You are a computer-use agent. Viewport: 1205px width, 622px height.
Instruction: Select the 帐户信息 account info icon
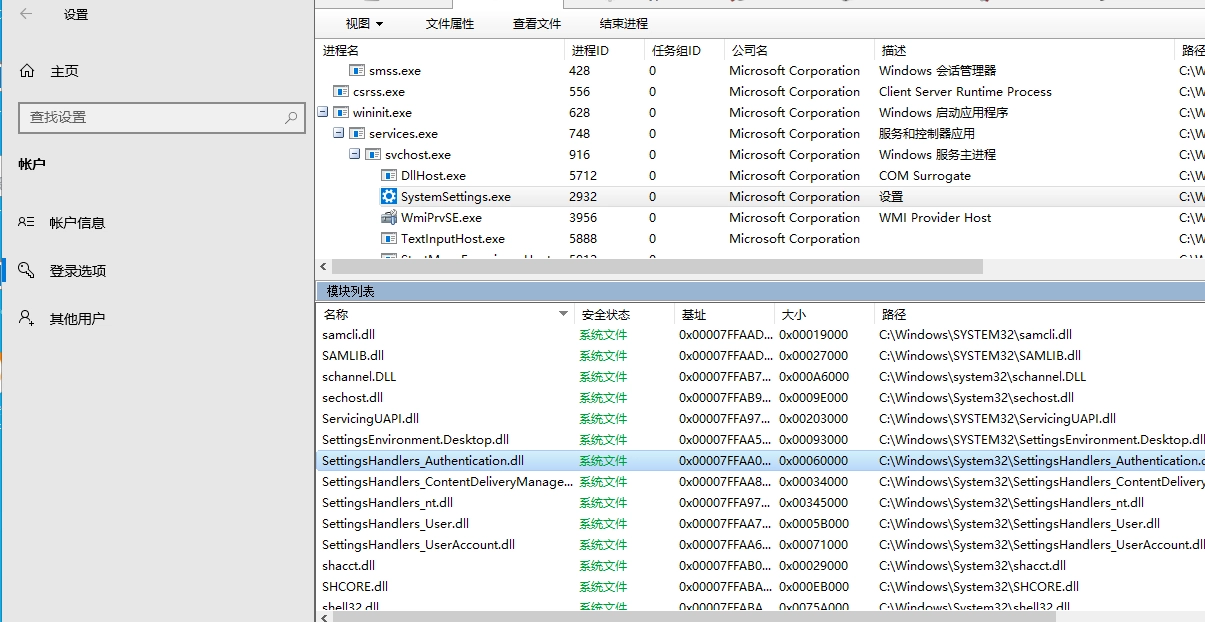click(x=27, y=223)
